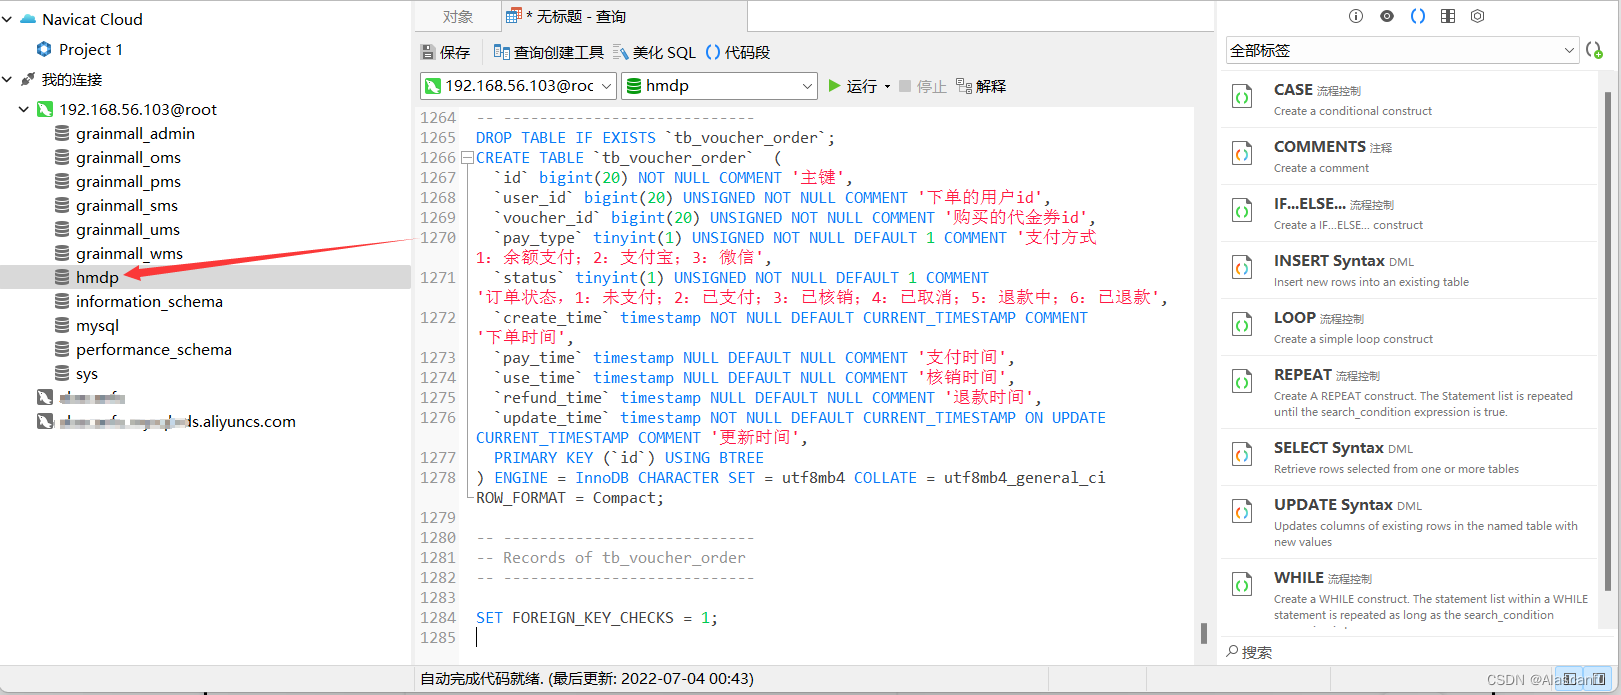1621x695 pixels.
Task: Click the table grid icon in right panel
Action: coord(1447,16)
